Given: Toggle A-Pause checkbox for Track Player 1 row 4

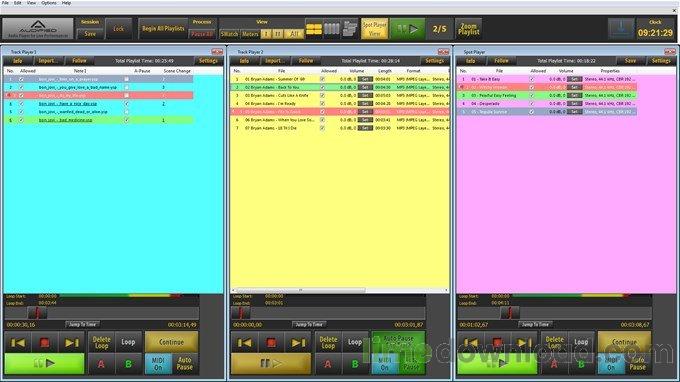Looking at the screenshot, I should click(127, 104).
